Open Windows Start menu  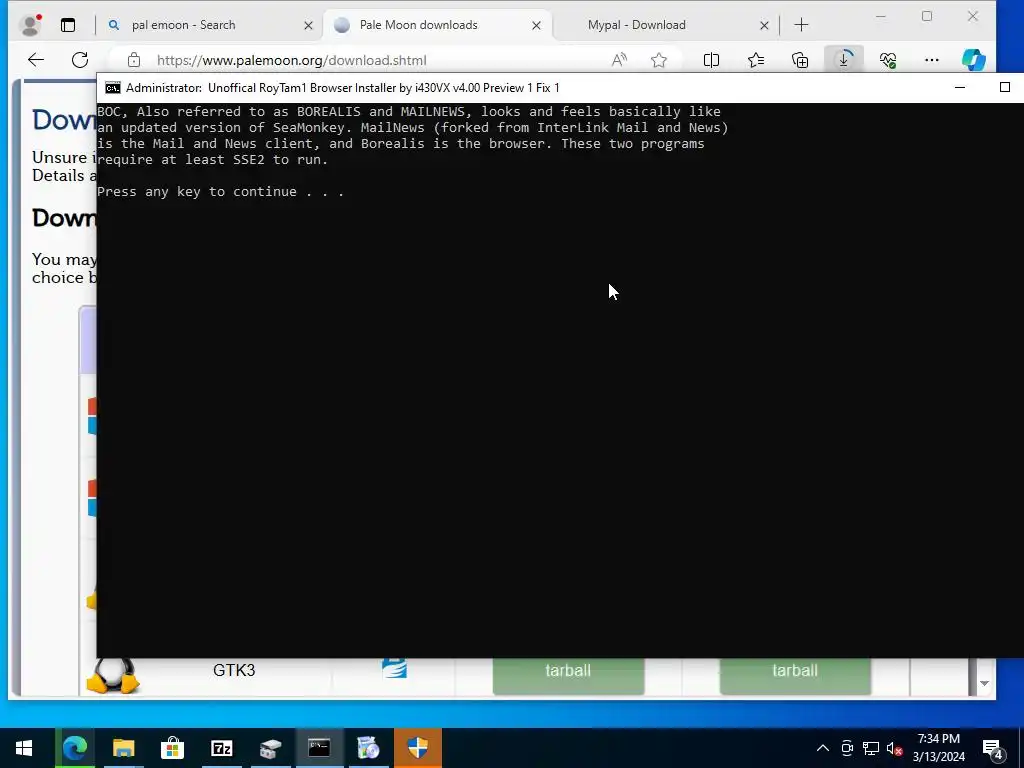pyautogui.click(x=24, y=748)
